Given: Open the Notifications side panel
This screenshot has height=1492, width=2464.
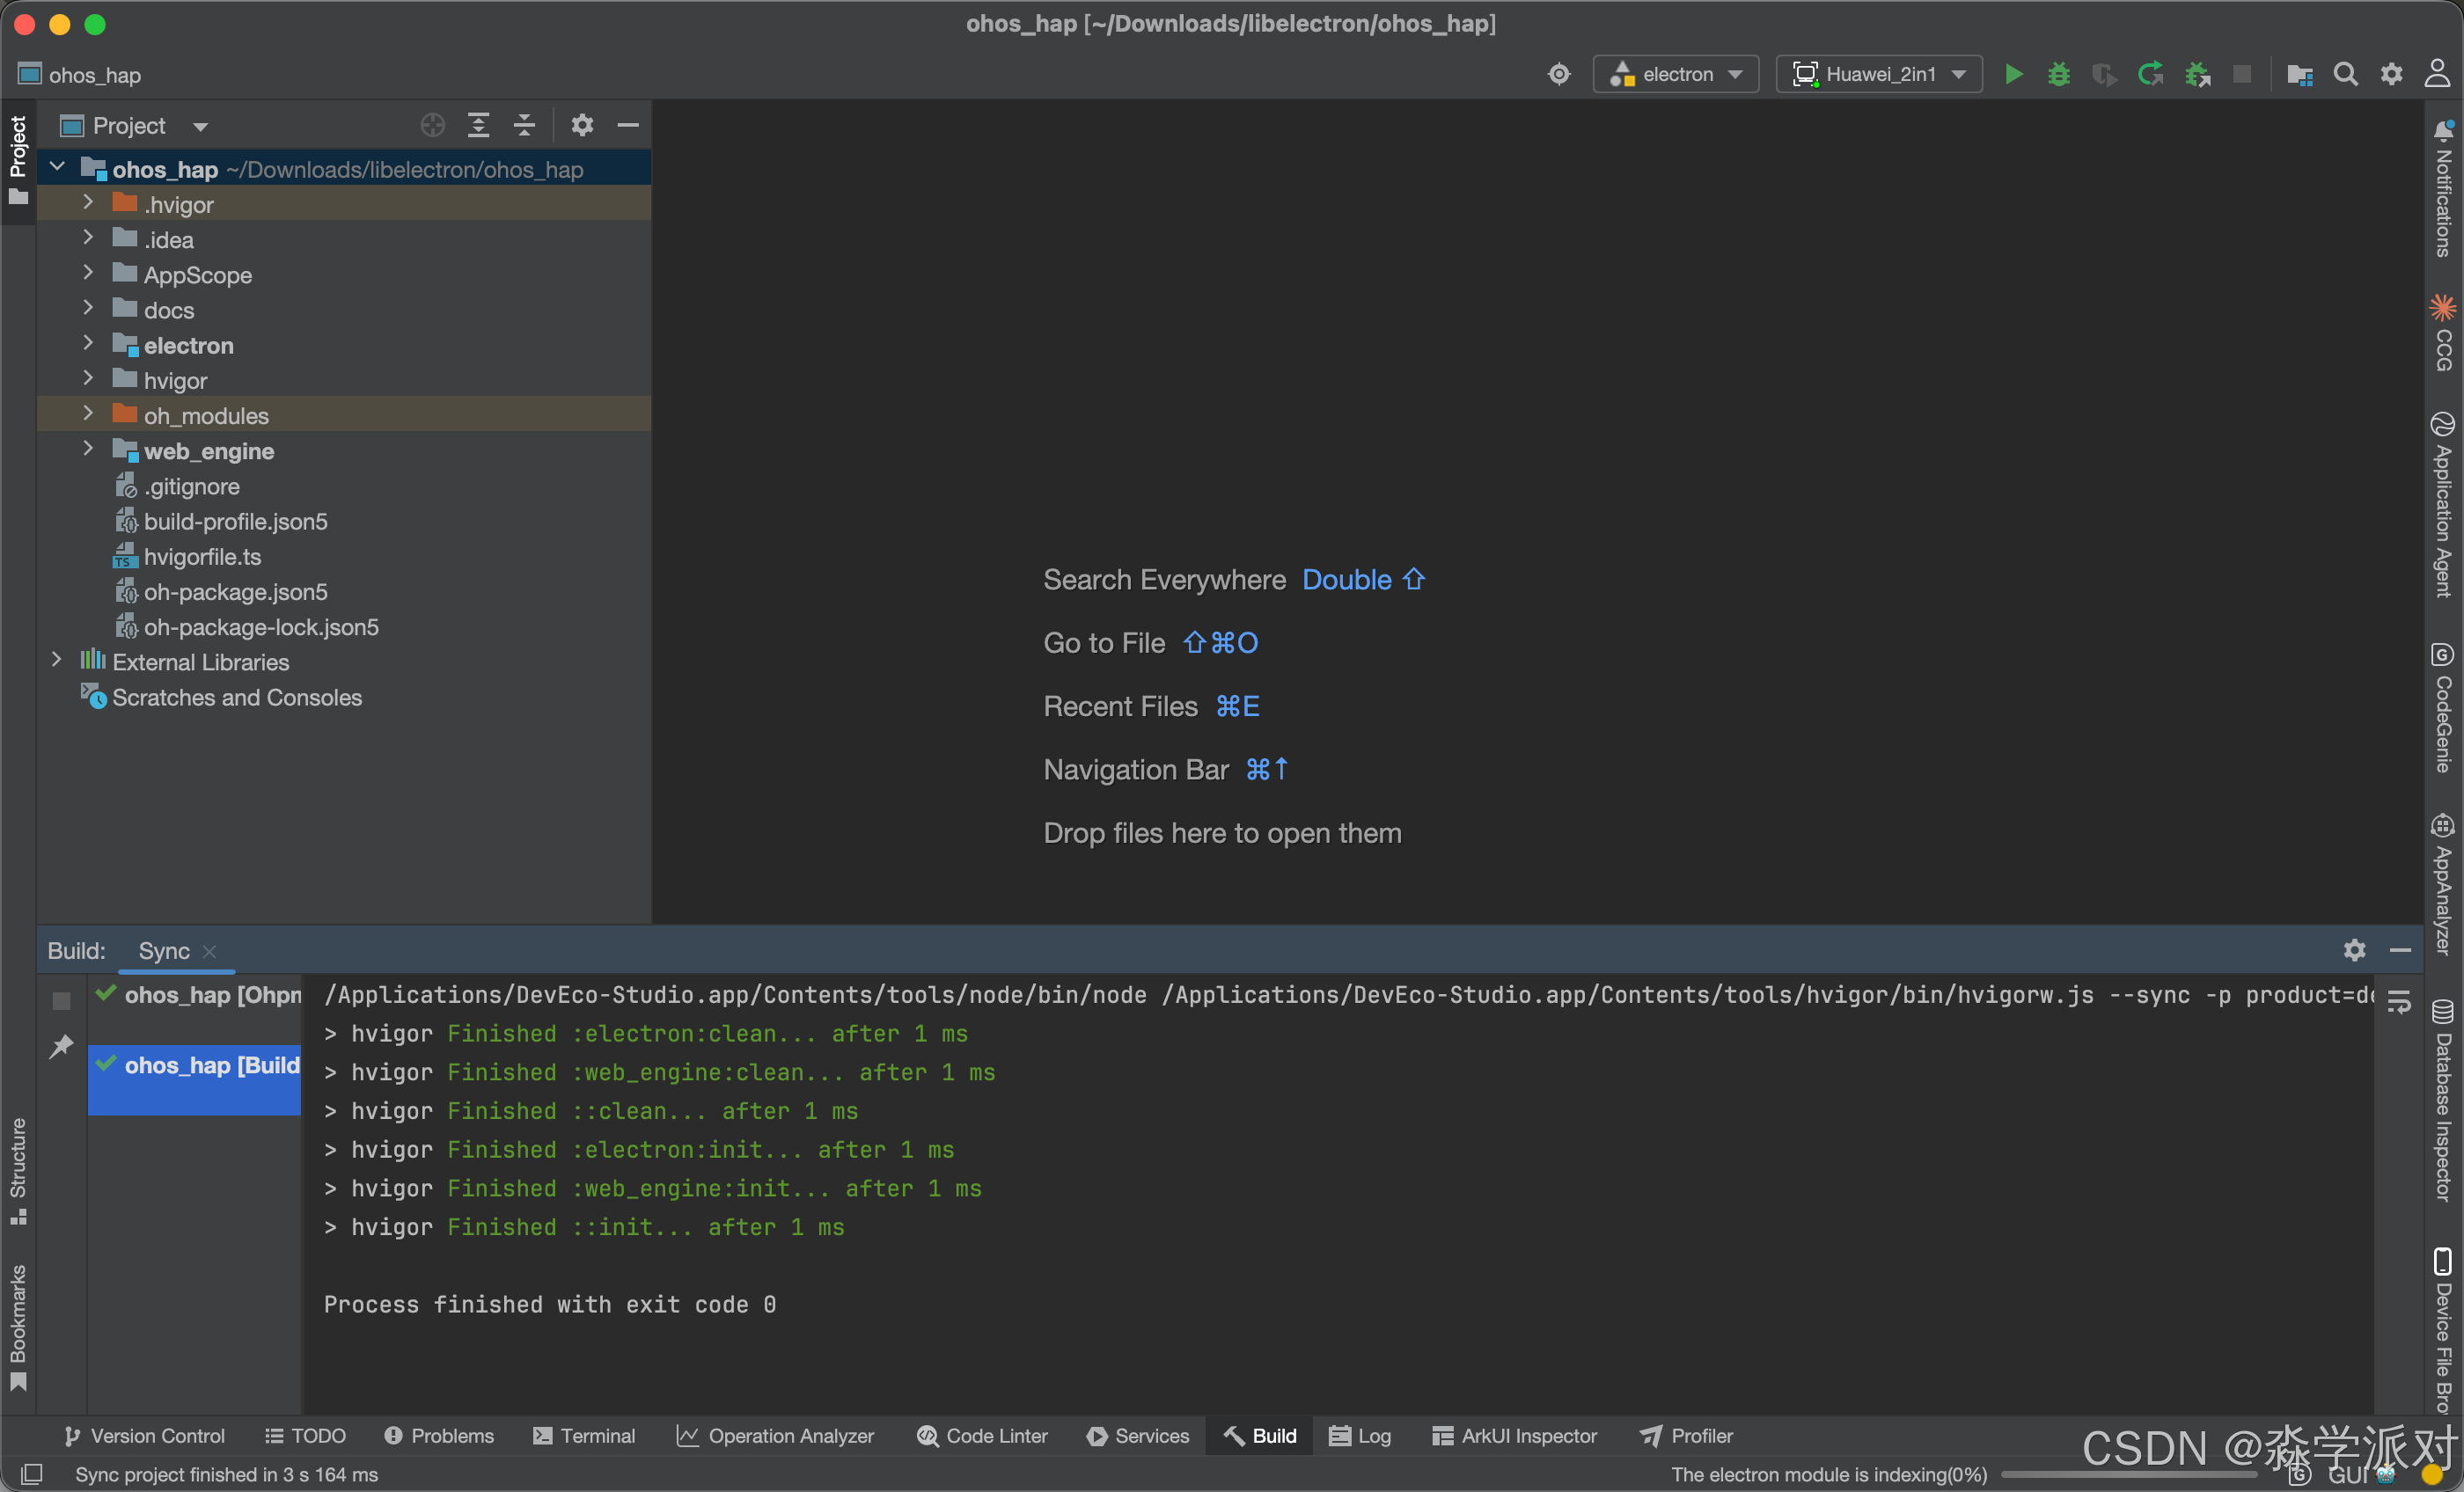Looking at the screenshot, I should pos(2444,188).
